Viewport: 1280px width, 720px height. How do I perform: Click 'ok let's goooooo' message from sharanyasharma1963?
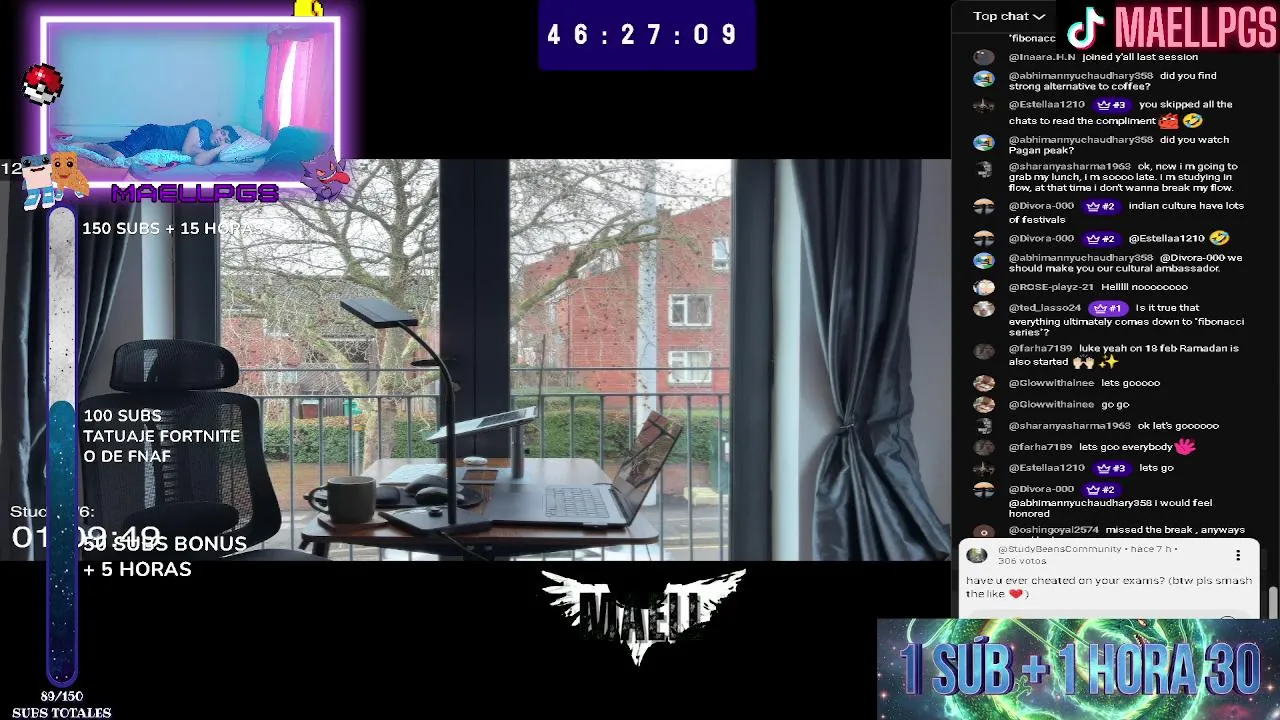1179,425
